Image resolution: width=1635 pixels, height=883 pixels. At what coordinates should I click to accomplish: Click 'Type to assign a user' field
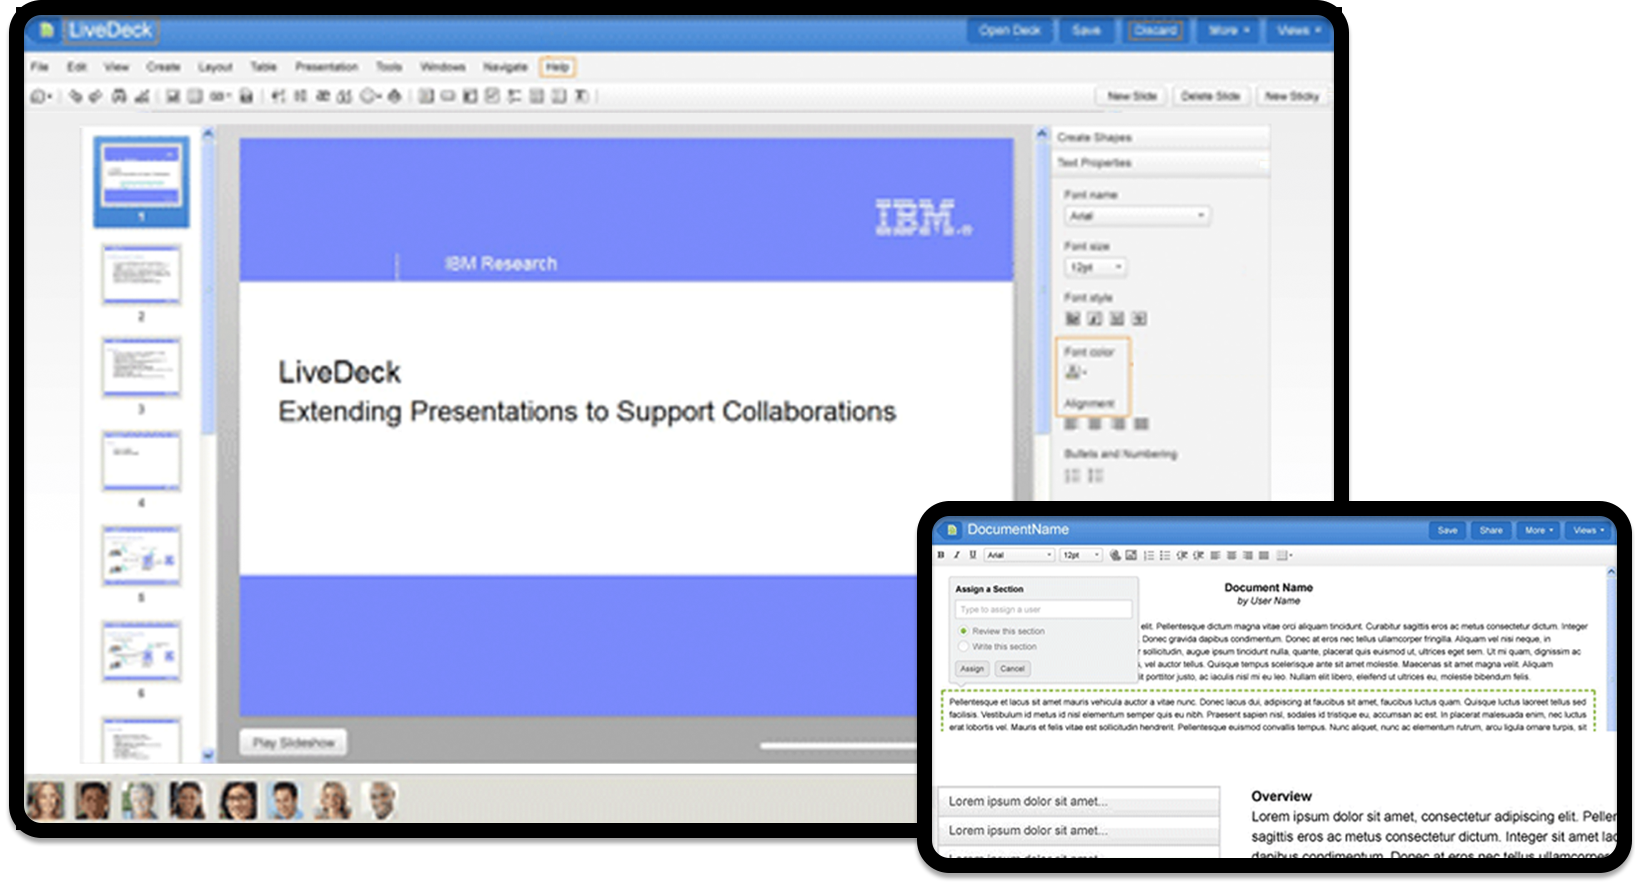coord(1044,609)
